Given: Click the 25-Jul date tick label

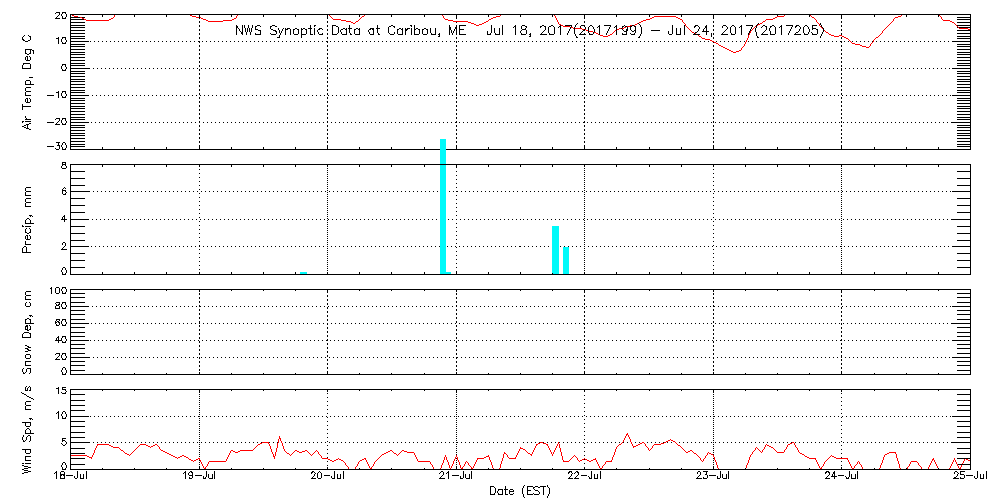Looking at the screenshot, I should [x=968, y=478].
